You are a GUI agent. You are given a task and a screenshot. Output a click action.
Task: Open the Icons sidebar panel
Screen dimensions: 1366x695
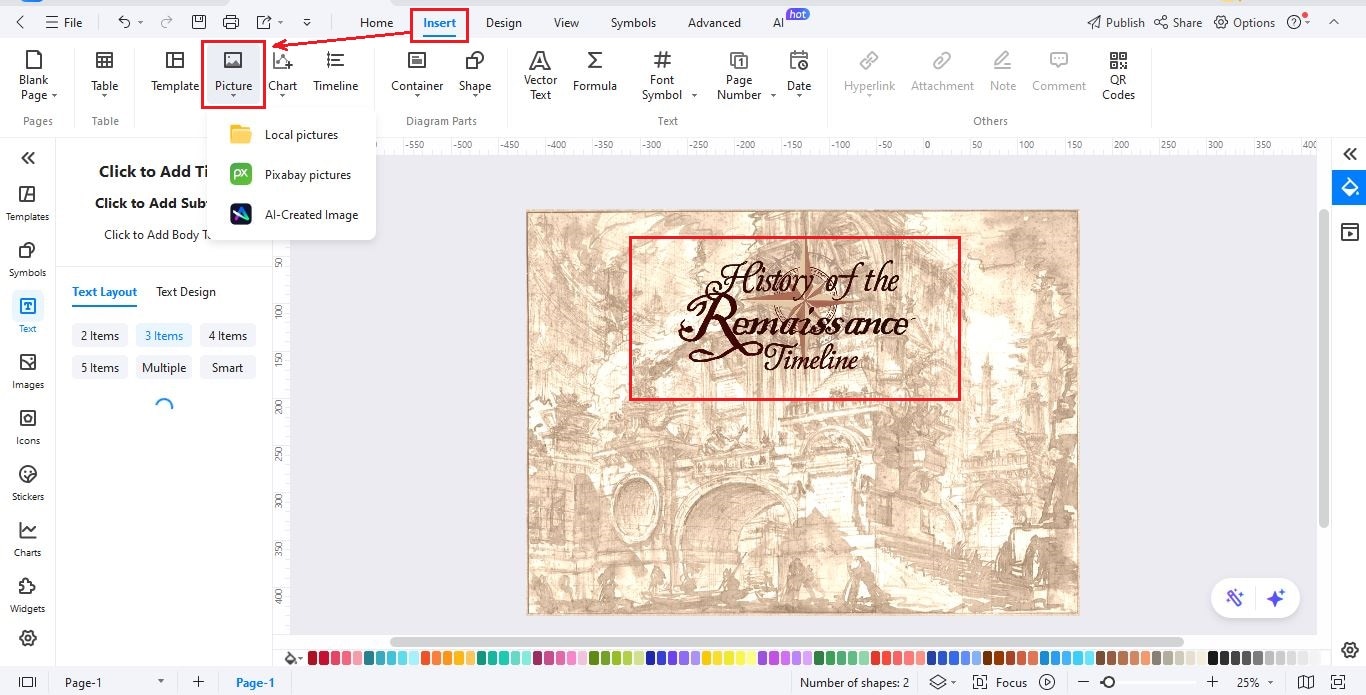coord(27,426)
